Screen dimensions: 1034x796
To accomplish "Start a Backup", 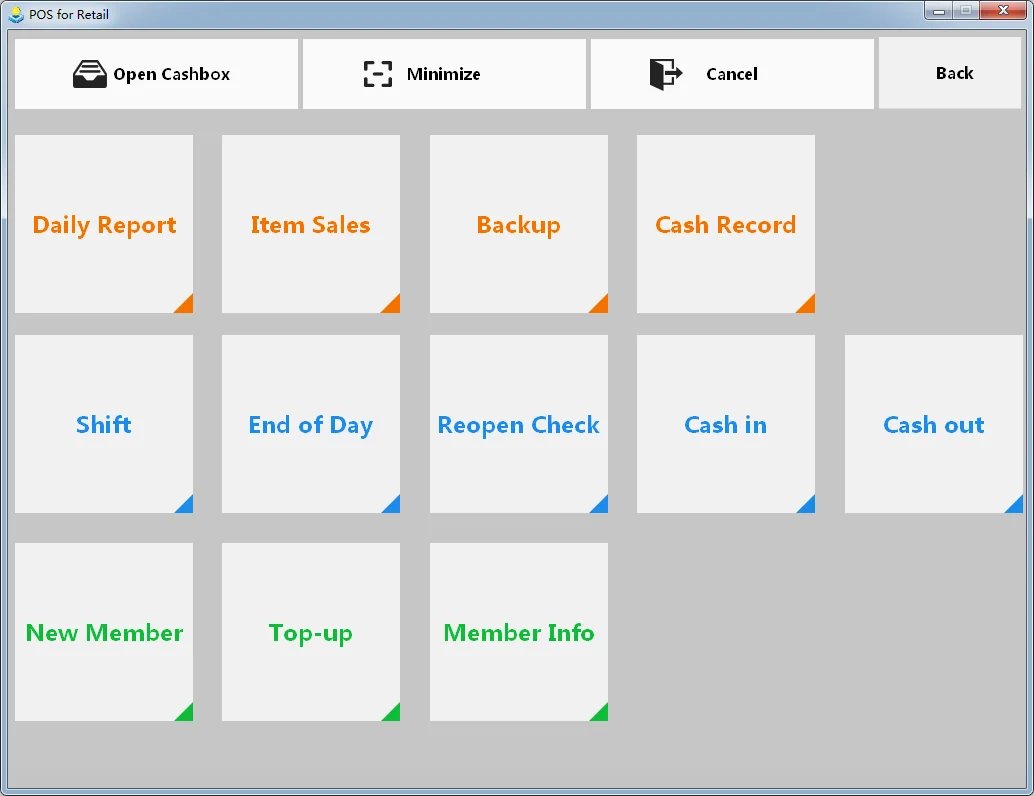I will pos(518,225).
